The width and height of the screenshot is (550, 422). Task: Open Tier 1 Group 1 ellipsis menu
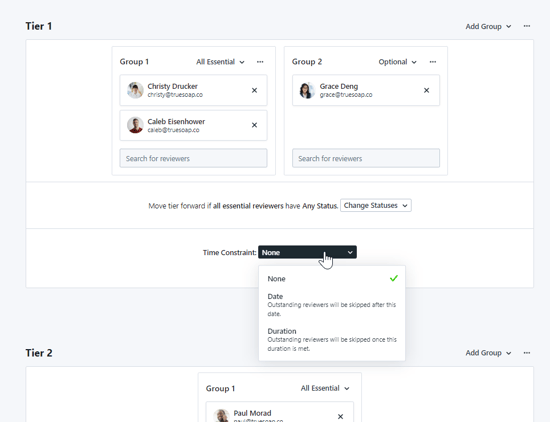coord(260,62)
